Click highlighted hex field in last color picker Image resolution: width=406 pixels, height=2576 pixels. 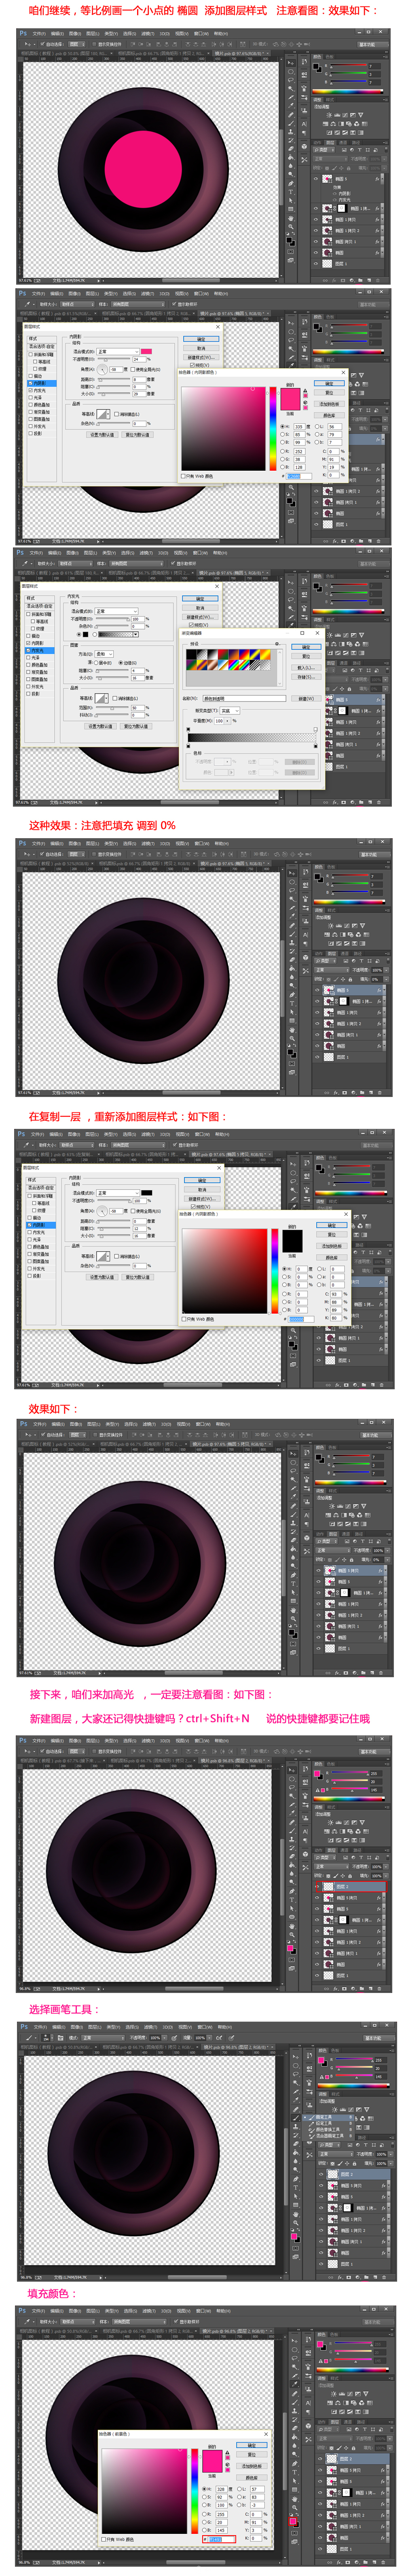click(x=223, y=2539)
